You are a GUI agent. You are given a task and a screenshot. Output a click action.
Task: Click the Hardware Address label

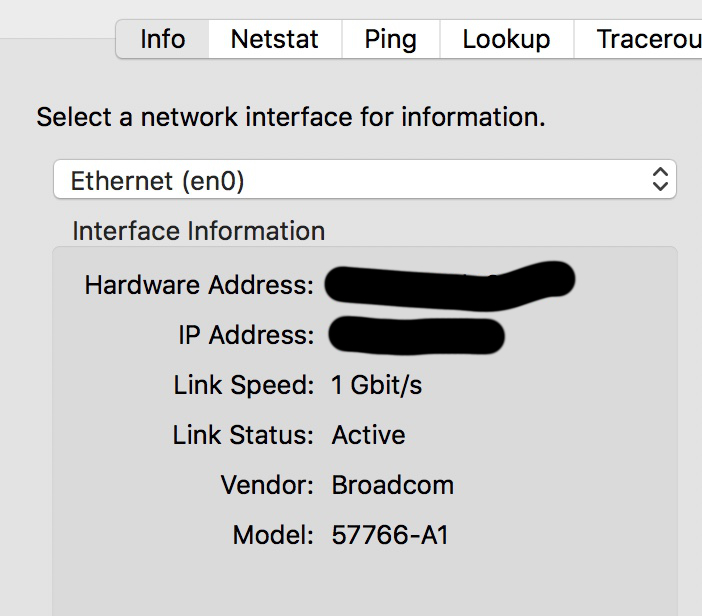pos(199,285)
